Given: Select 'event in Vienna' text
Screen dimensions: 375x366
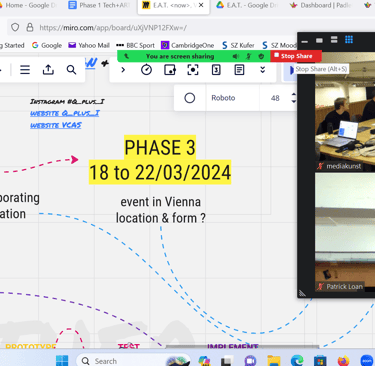Looking at the screenshot, I should [x=161, y=202].
